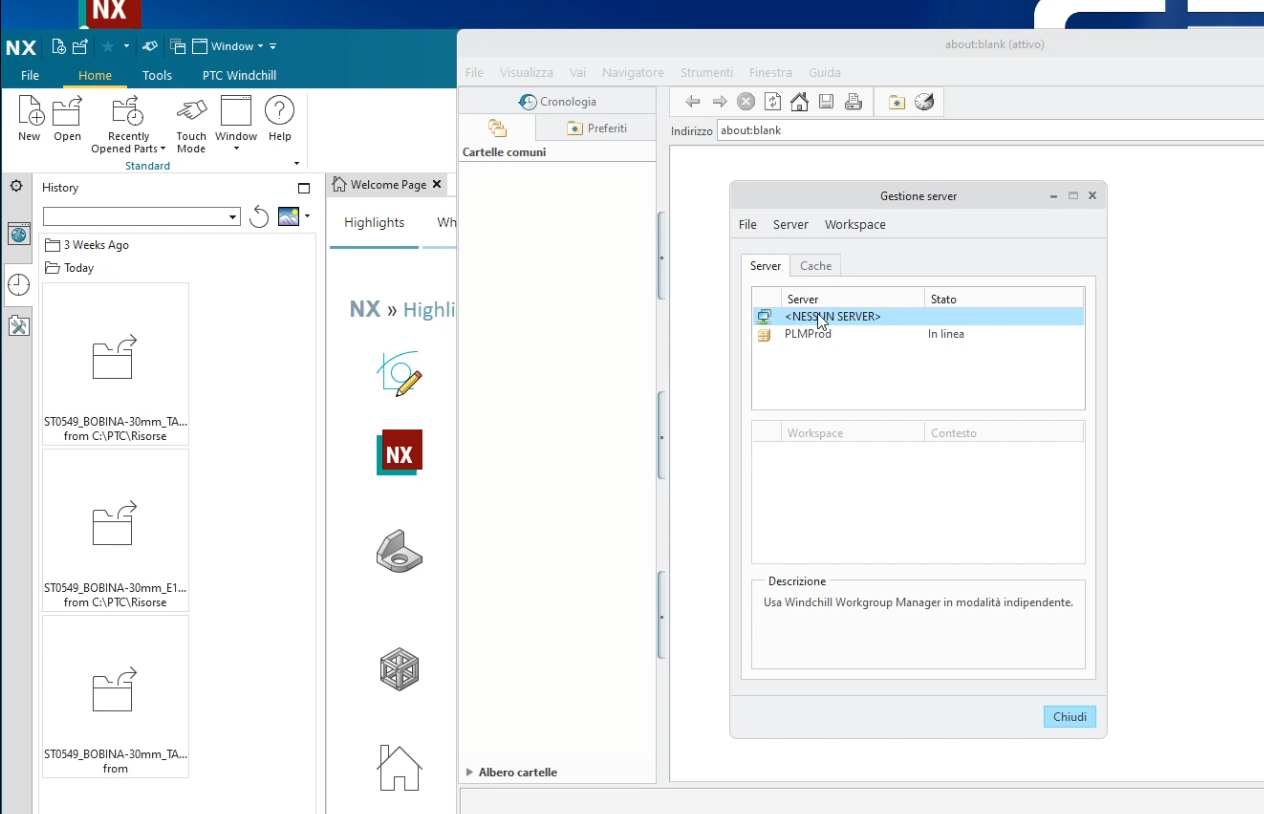
Task: Click the Chiudi button
Action: pos(1069,716)
